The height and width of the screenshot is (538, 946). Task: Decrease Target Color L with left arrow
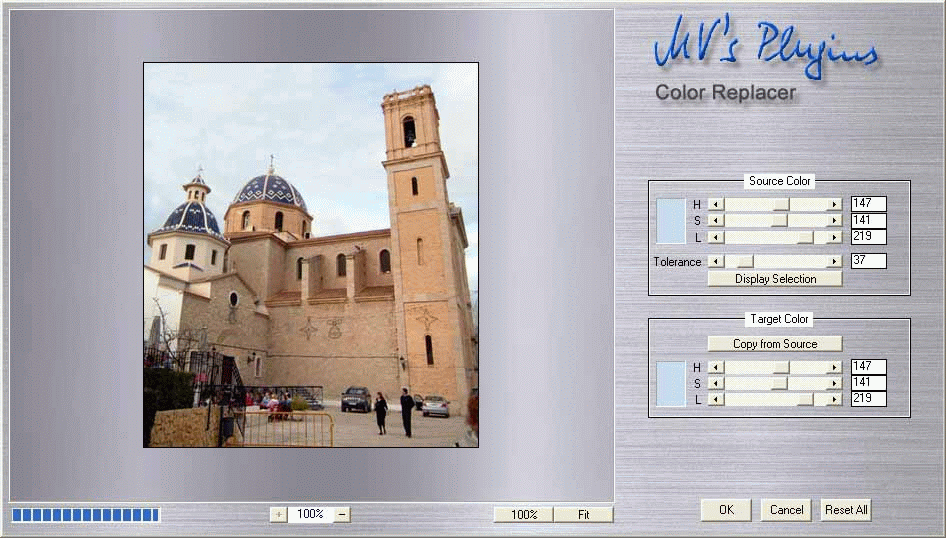pyautogui.click(x=716, y=399)
